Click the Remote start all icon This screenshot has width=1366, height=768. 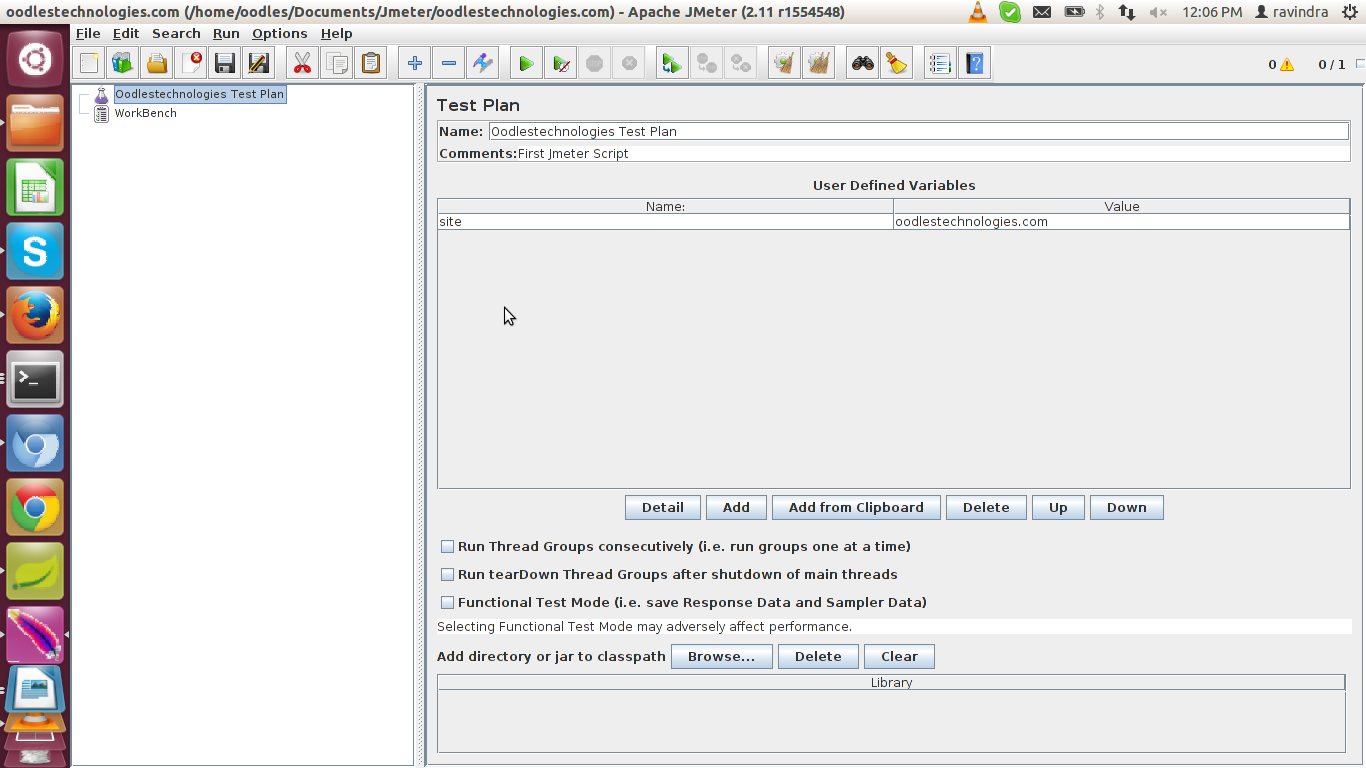pyautogui.click(x=672, y=64)
